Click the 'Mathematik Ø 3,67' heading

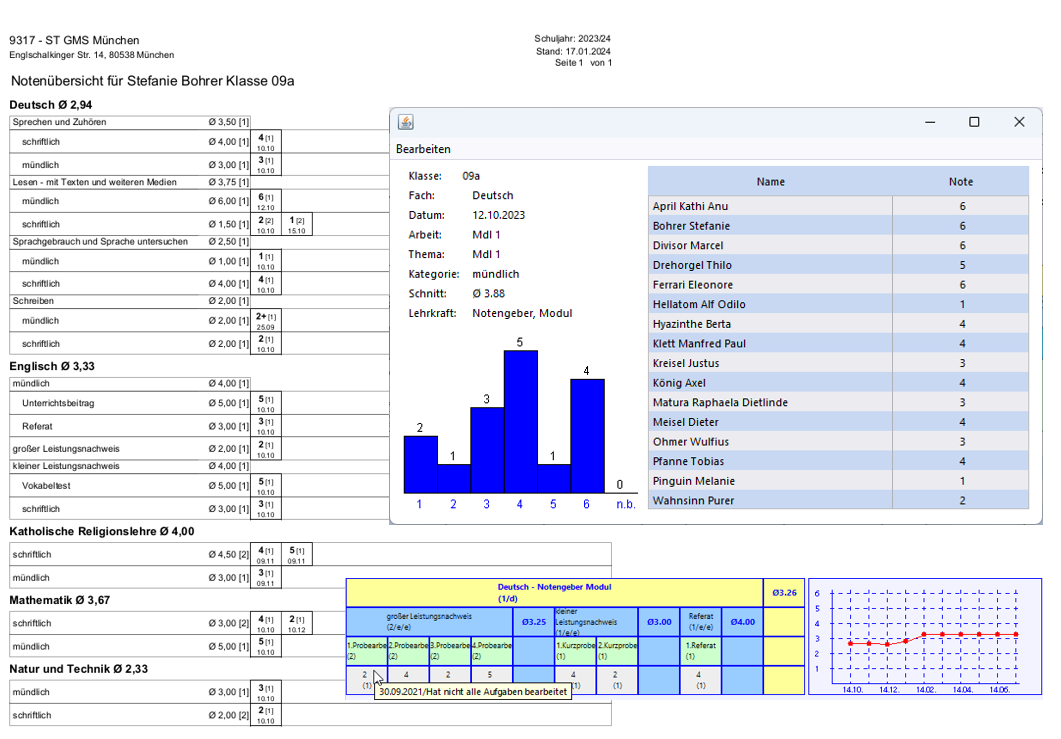click(x=60, y=600)
